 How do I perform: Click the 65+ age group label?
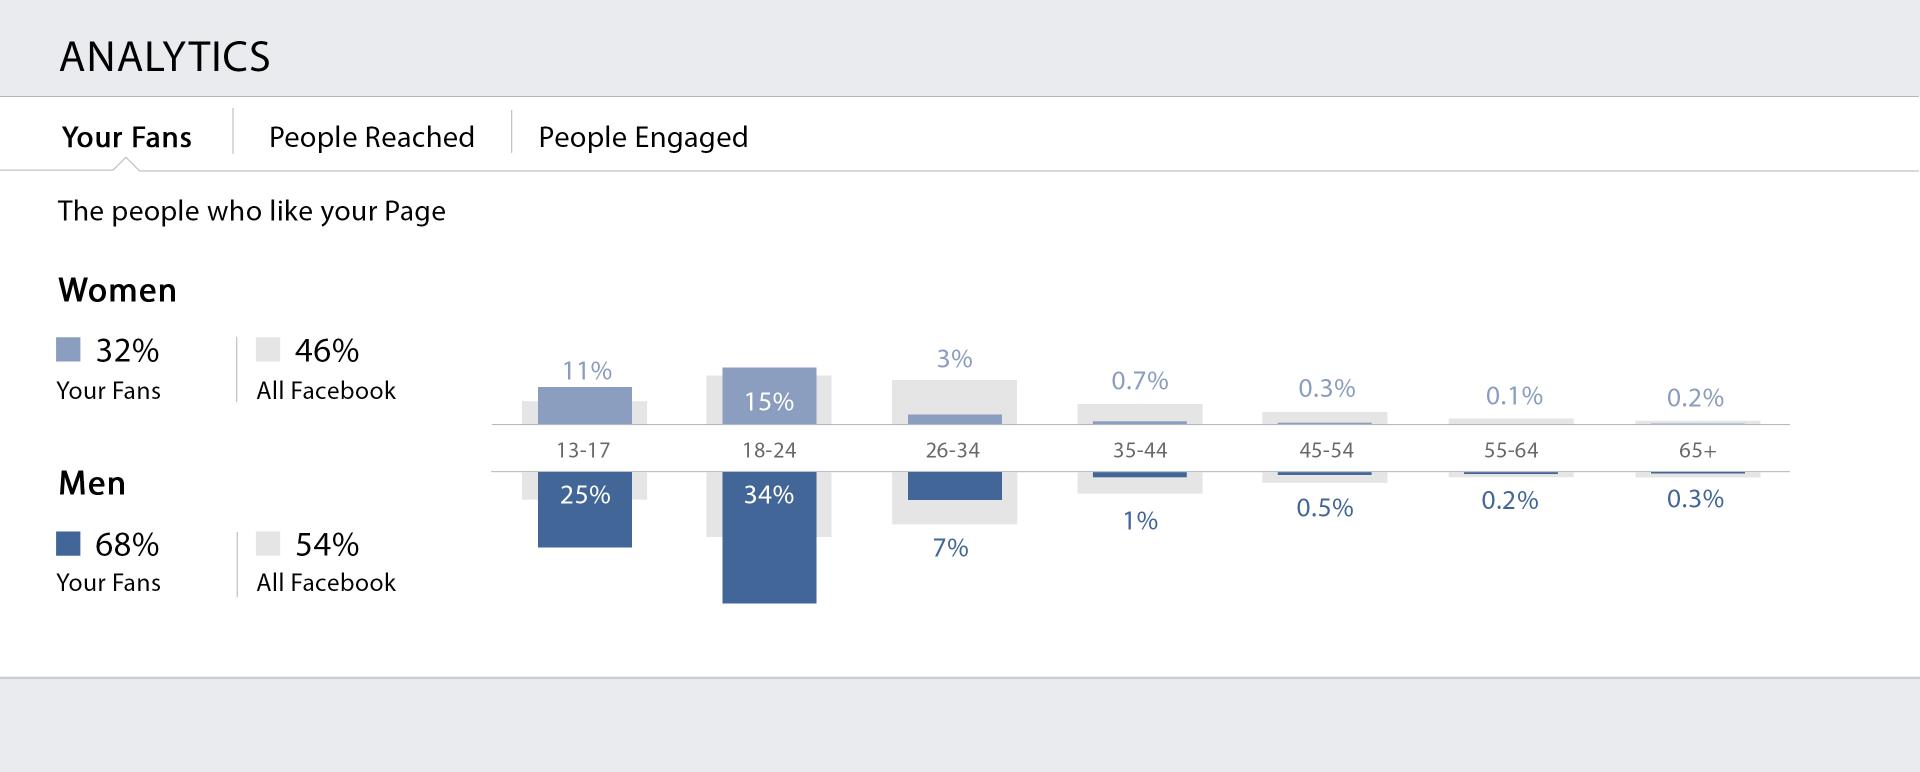[1697, 450]
